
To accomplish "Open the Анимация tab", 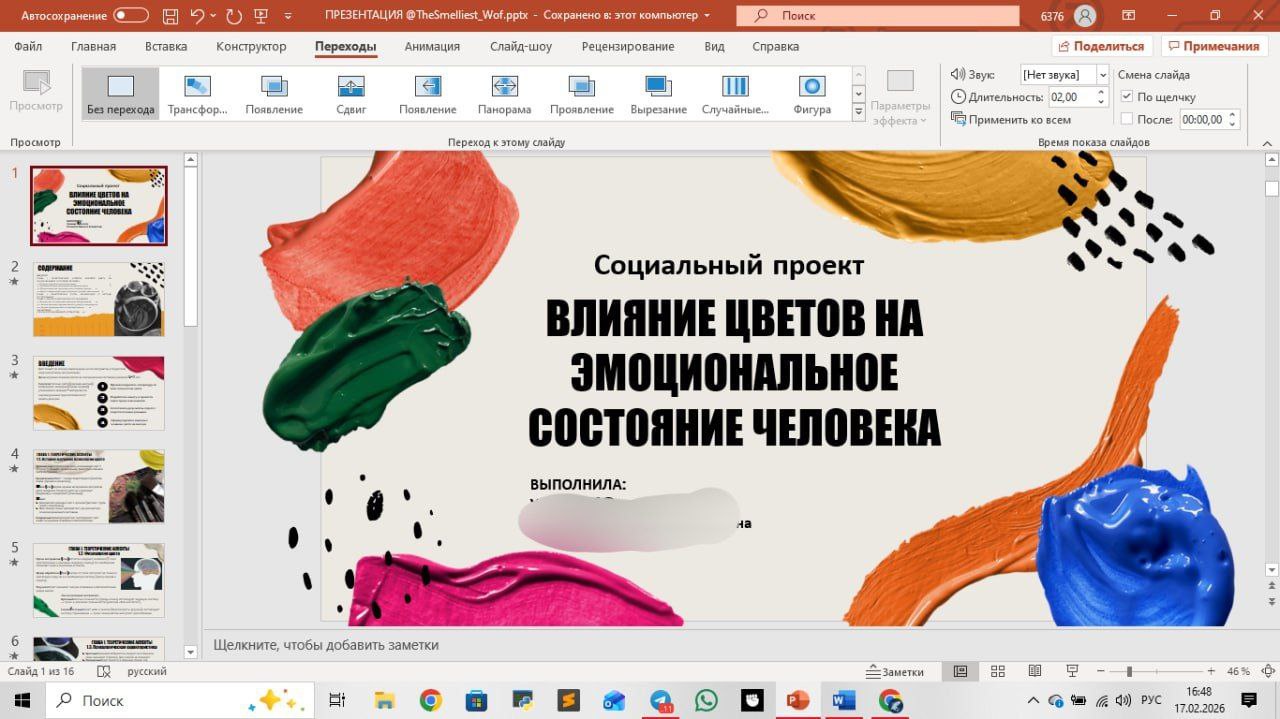I will [432, 46].
